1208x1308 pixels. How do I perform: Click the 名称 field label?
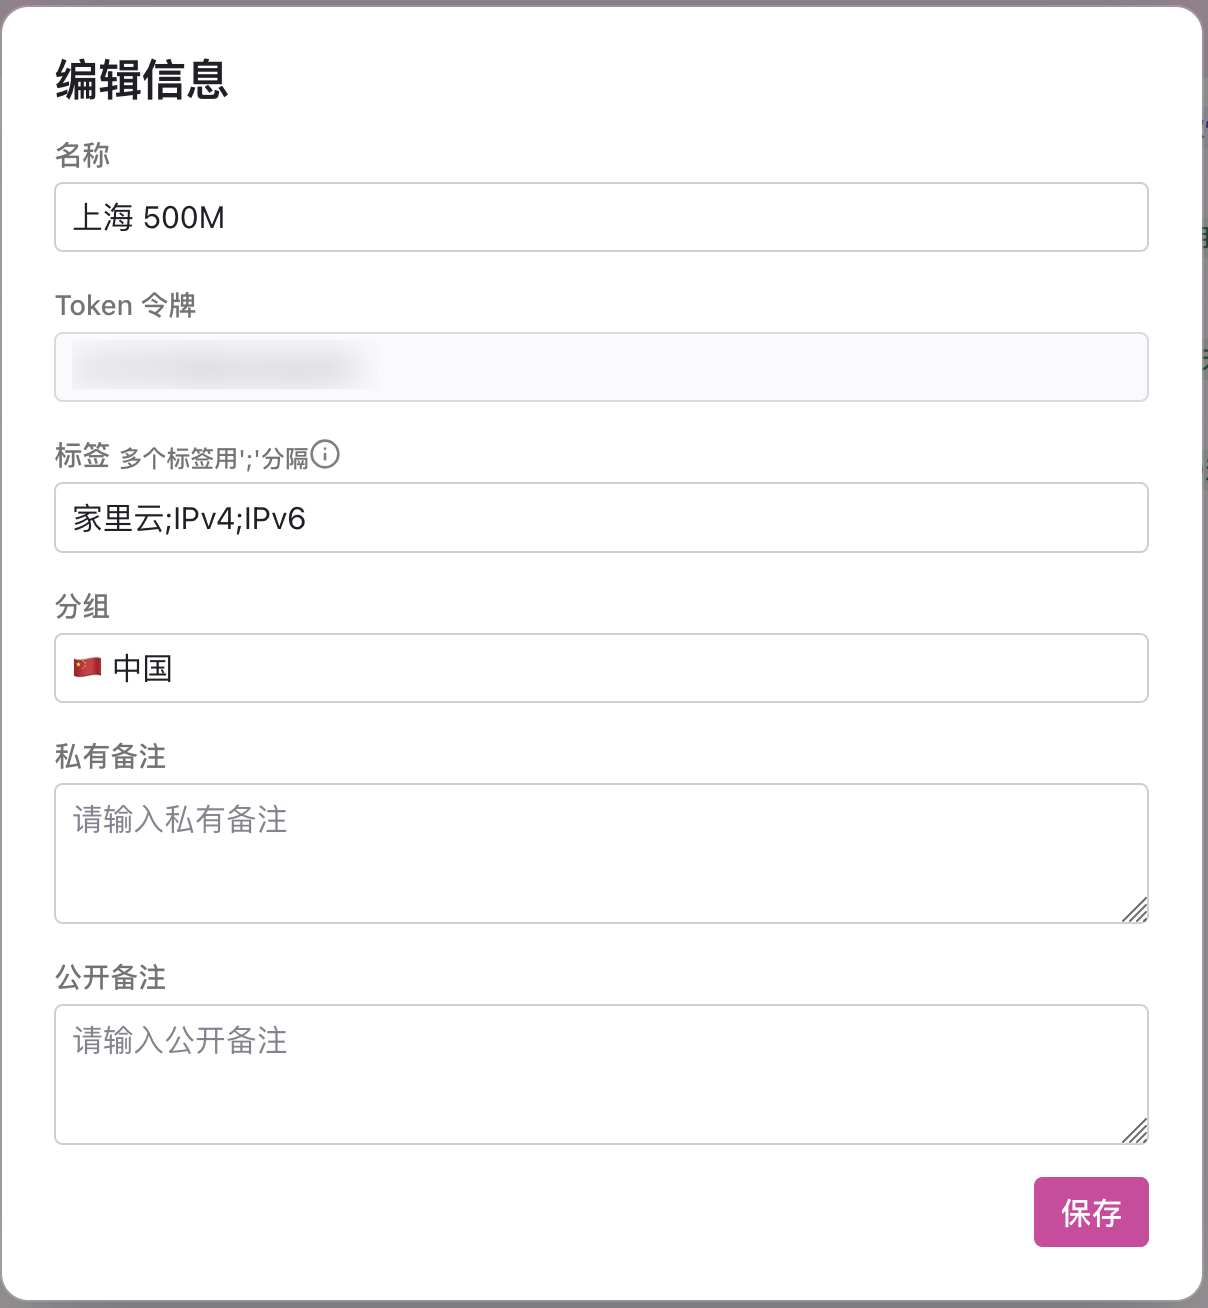point(82,156)
